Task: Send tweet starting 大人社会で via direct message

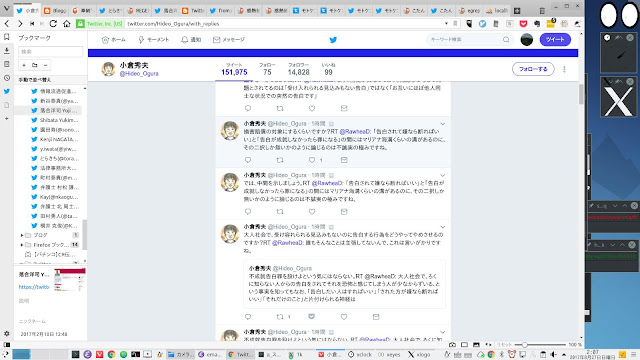Action: point(376,317)
